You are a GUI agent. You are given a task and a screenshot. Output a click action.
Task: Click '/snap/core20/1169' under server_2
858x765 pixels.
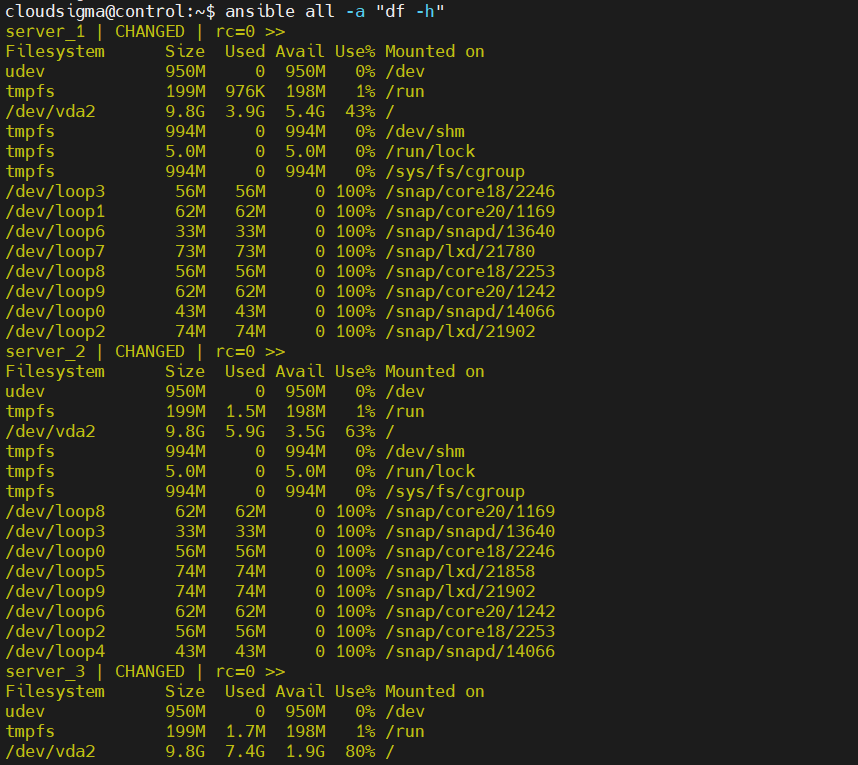[x=470, y=511]
